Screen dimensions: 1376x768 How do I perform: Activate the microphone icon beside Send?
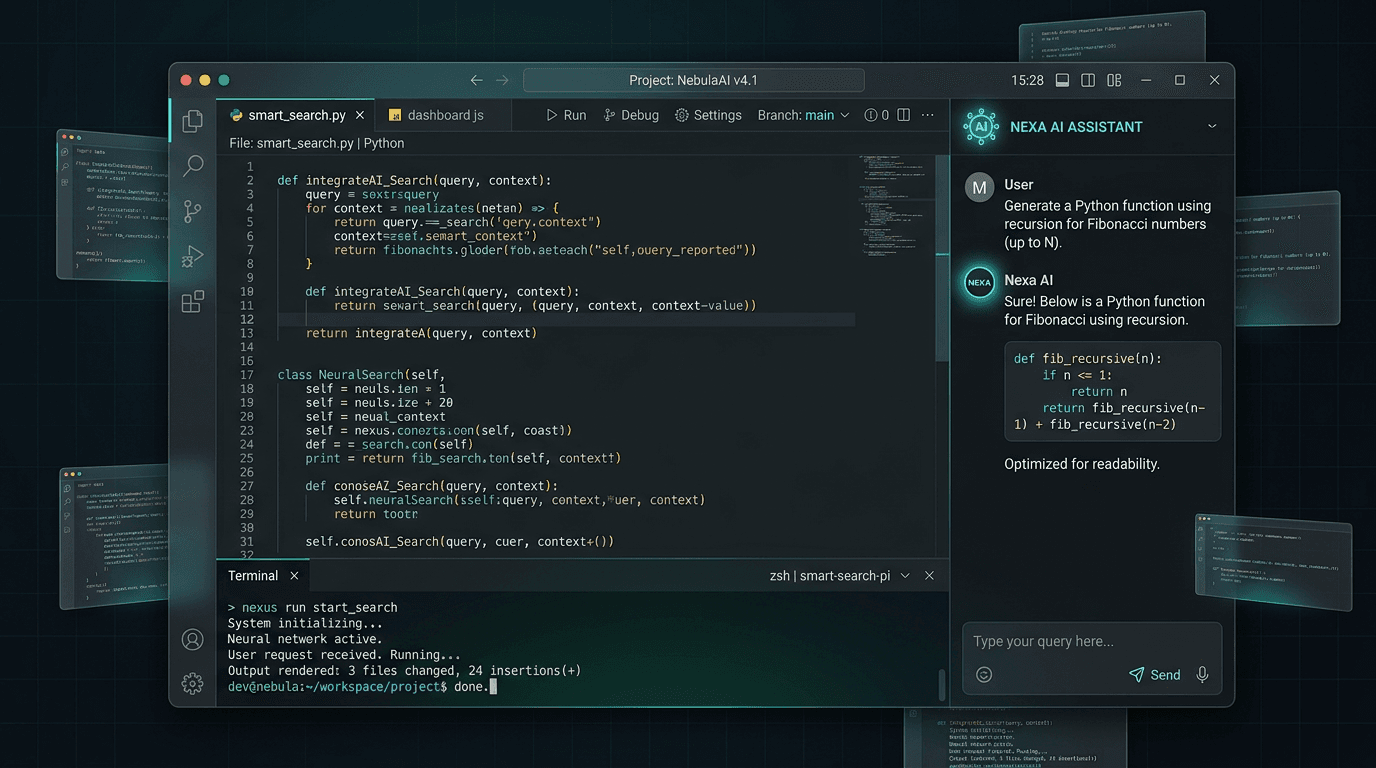pyautogui.click(x=1202, y=674)
